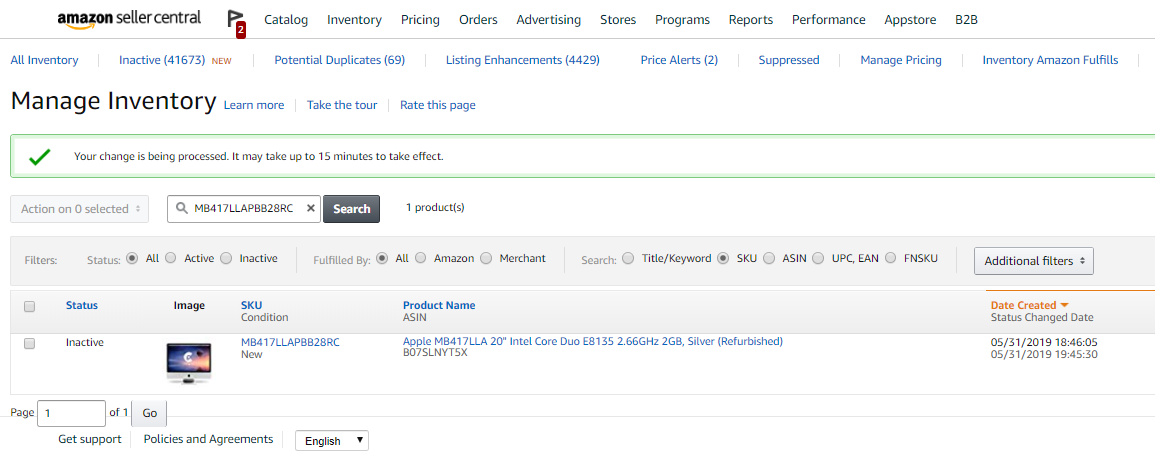Open Policies and Agreements link
Image resolution: width=1155 pixels, height=475 pixels.
pos(208,439)
